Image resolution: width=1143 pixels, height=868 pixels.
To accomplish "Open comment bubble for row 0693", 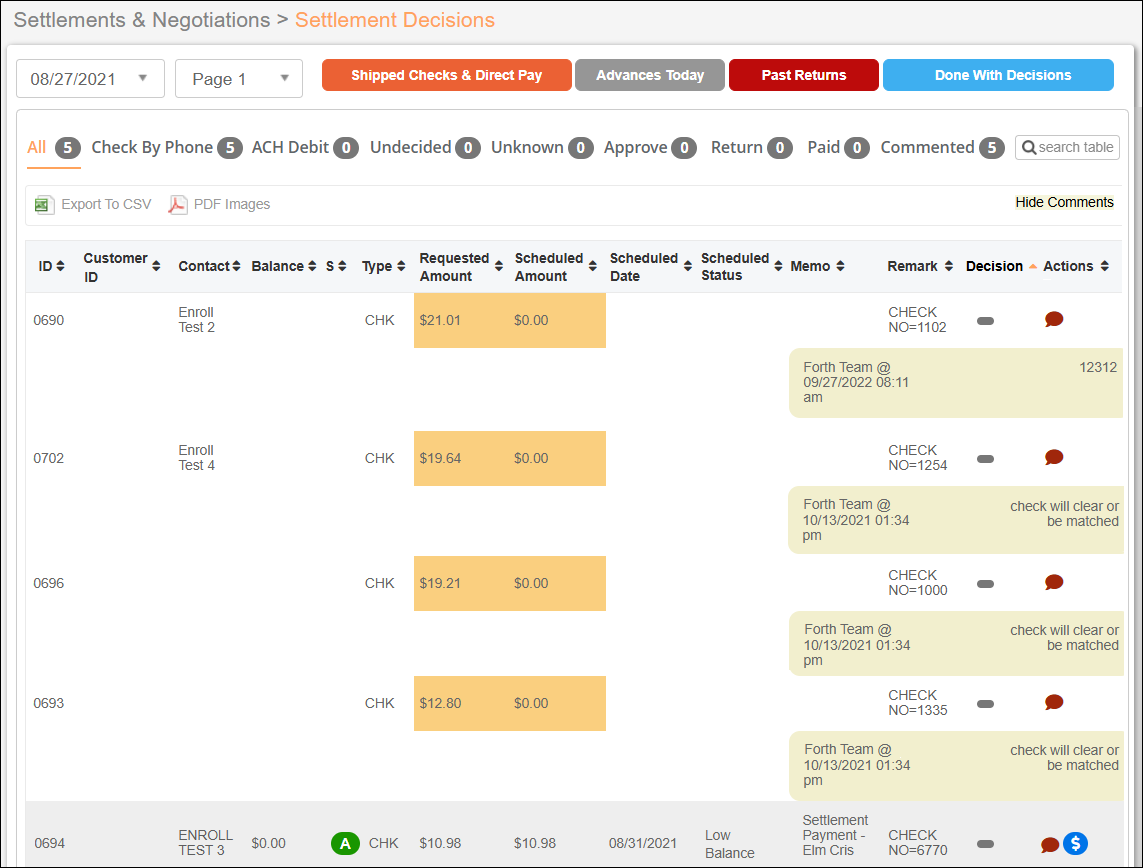I will (1053, 703).
